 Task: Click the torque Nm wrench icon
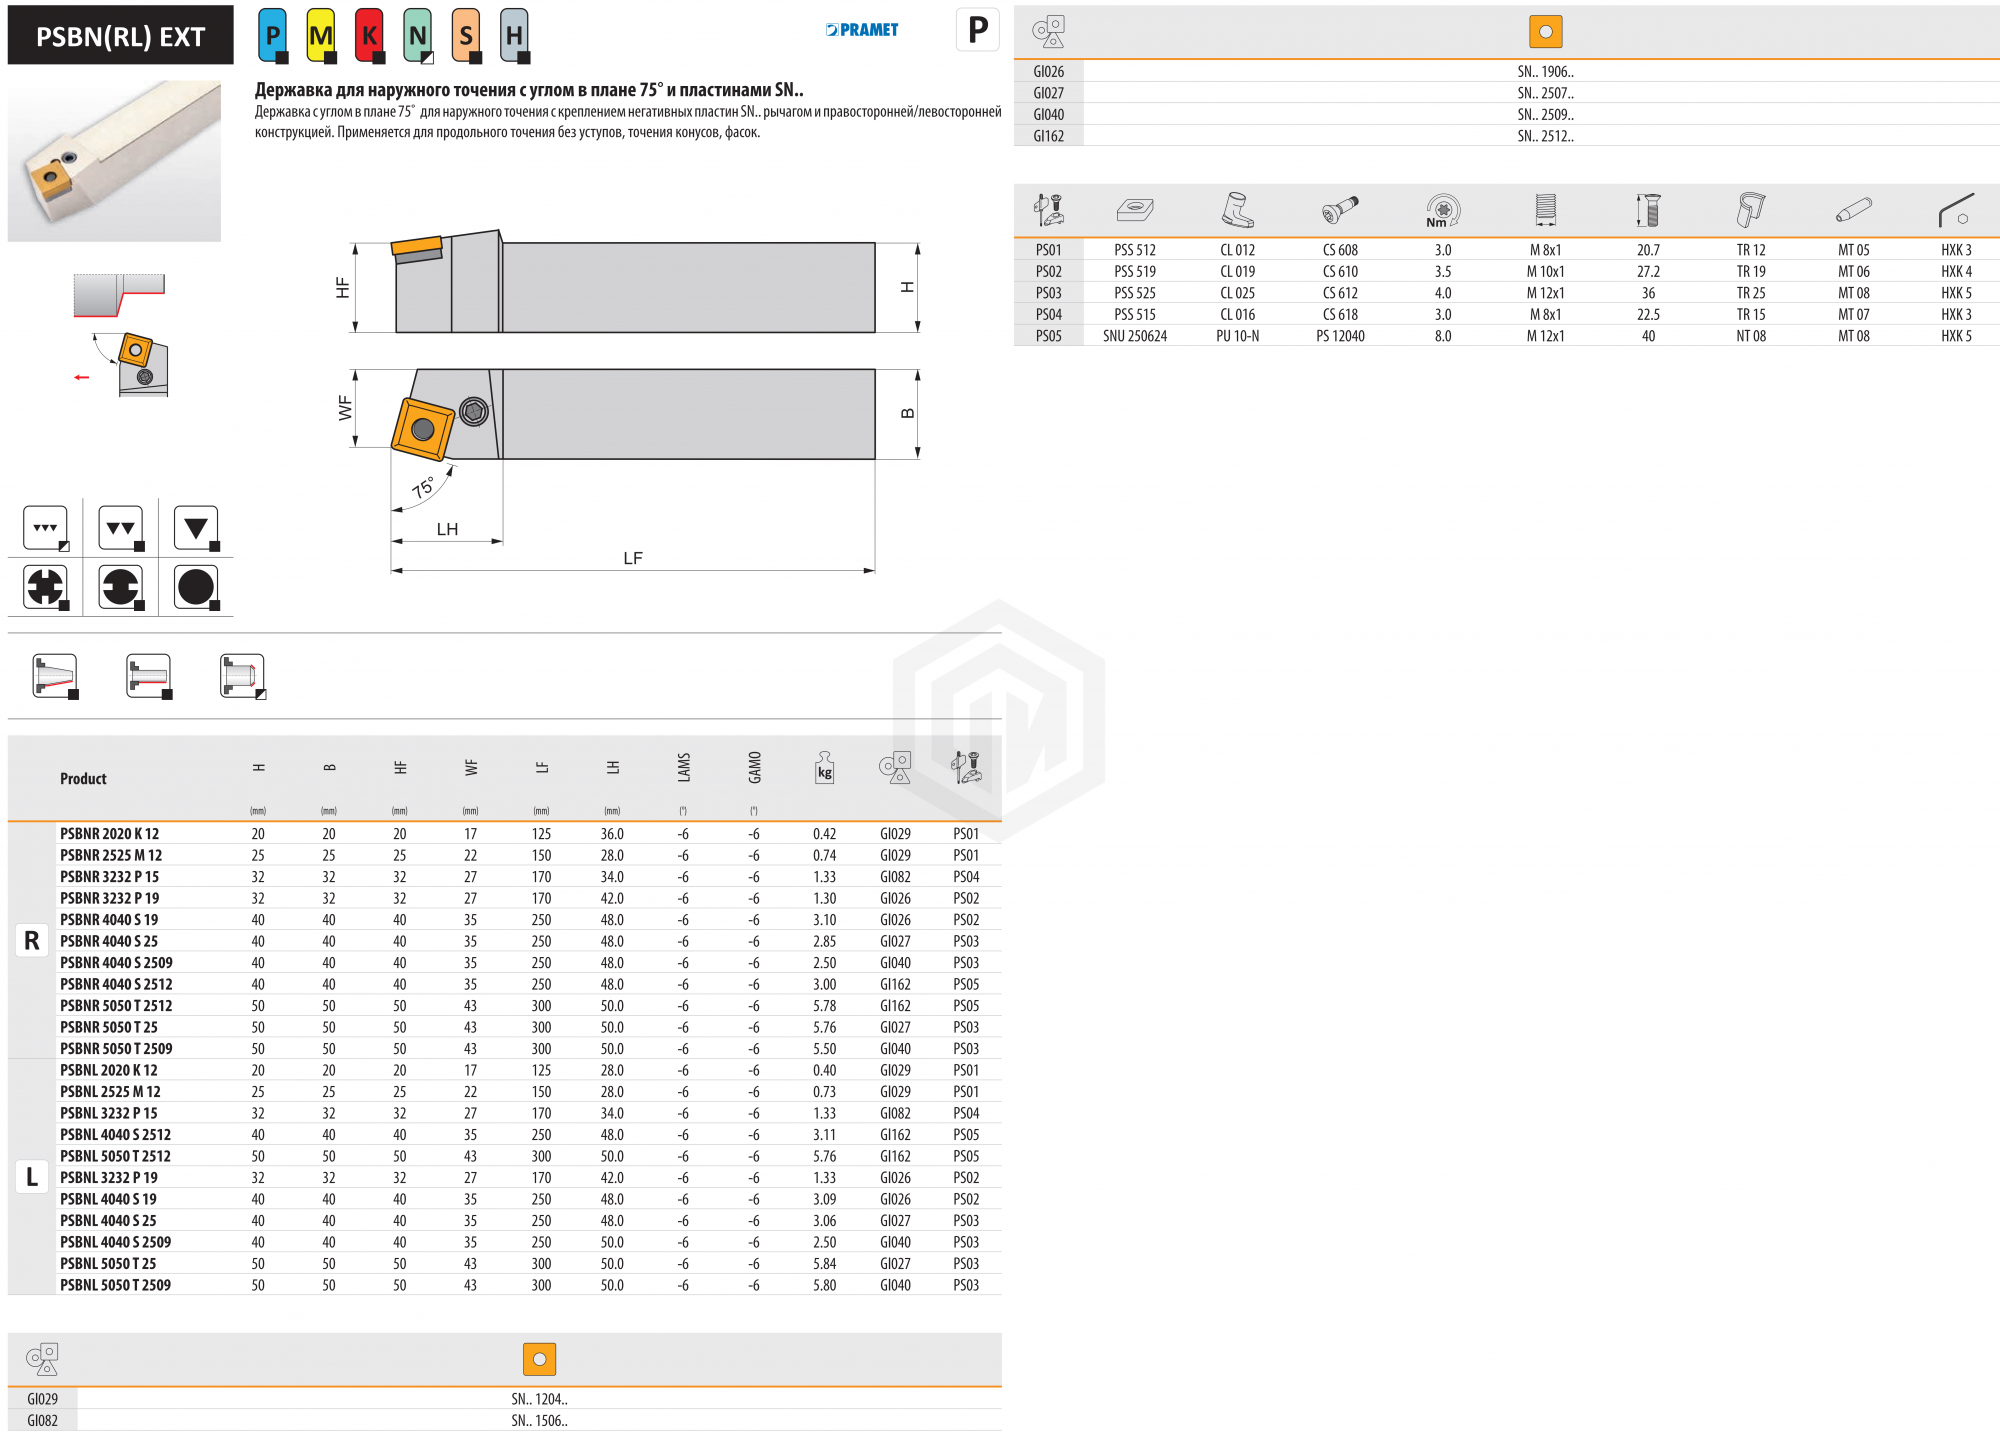coord(1442,211)
